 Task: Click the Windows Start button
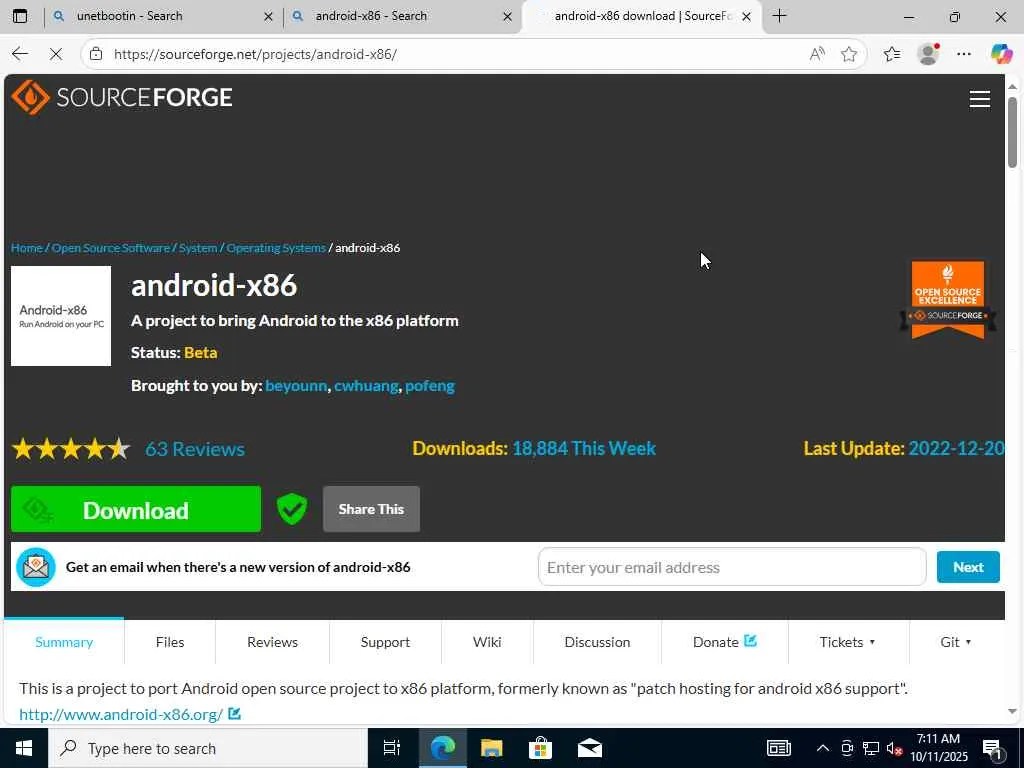[x=24, y=748]
